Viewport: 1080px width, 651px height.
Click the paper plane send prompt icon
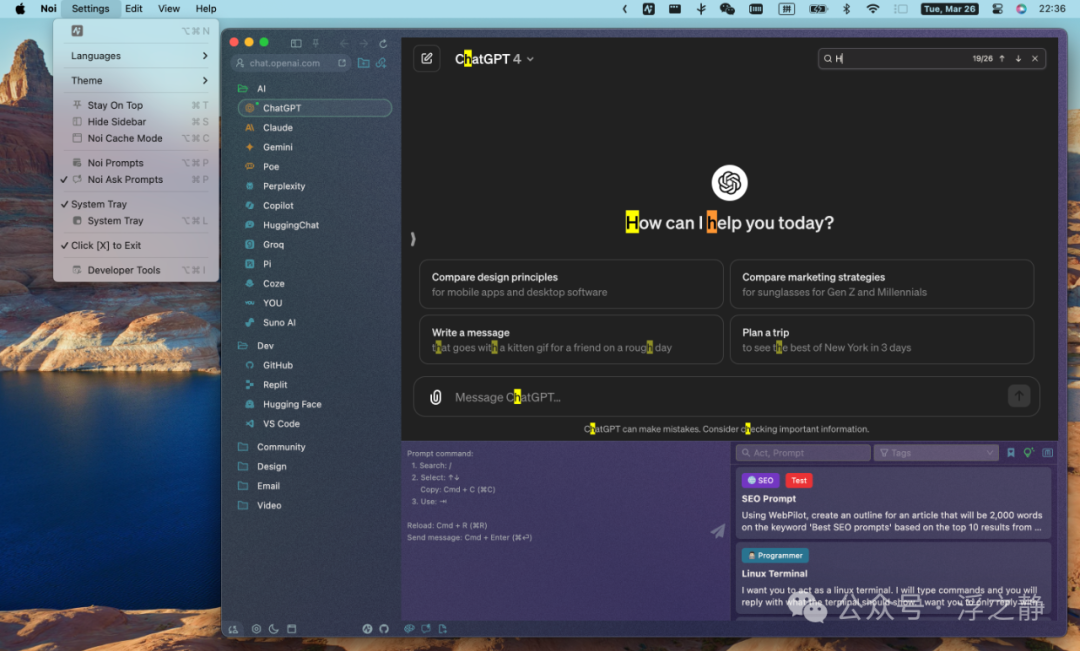[x=718, y=530]
